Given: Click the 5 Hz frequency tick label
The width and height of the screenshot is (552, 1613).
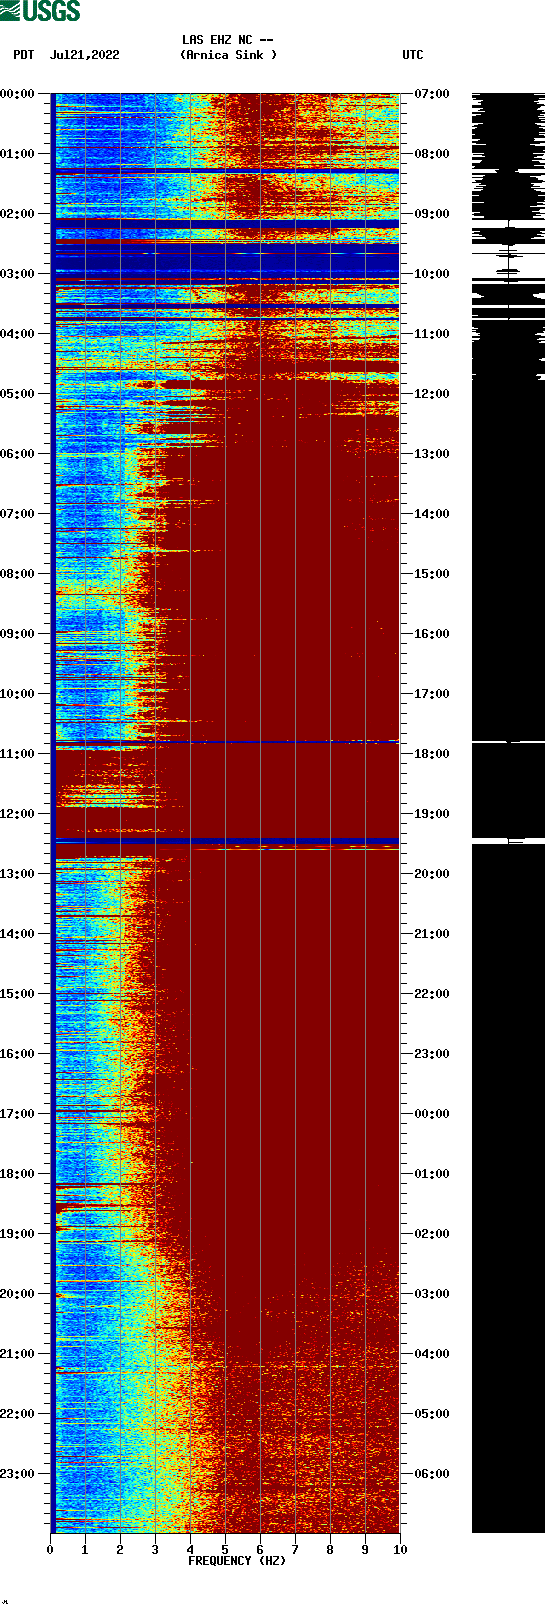Looking at the screenshot, I should click(225, 1550).
